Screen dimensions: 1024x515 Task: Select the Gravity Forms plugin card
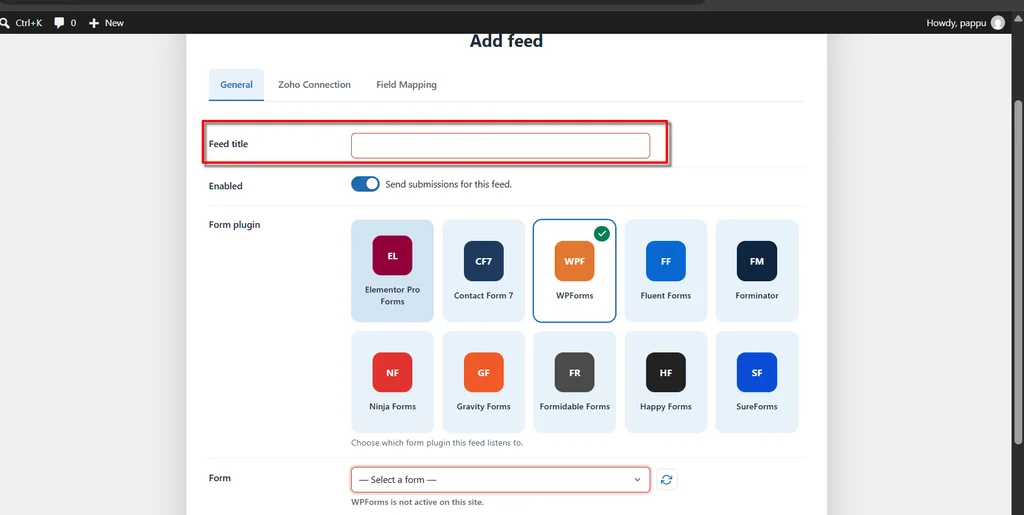click(483, 382)
